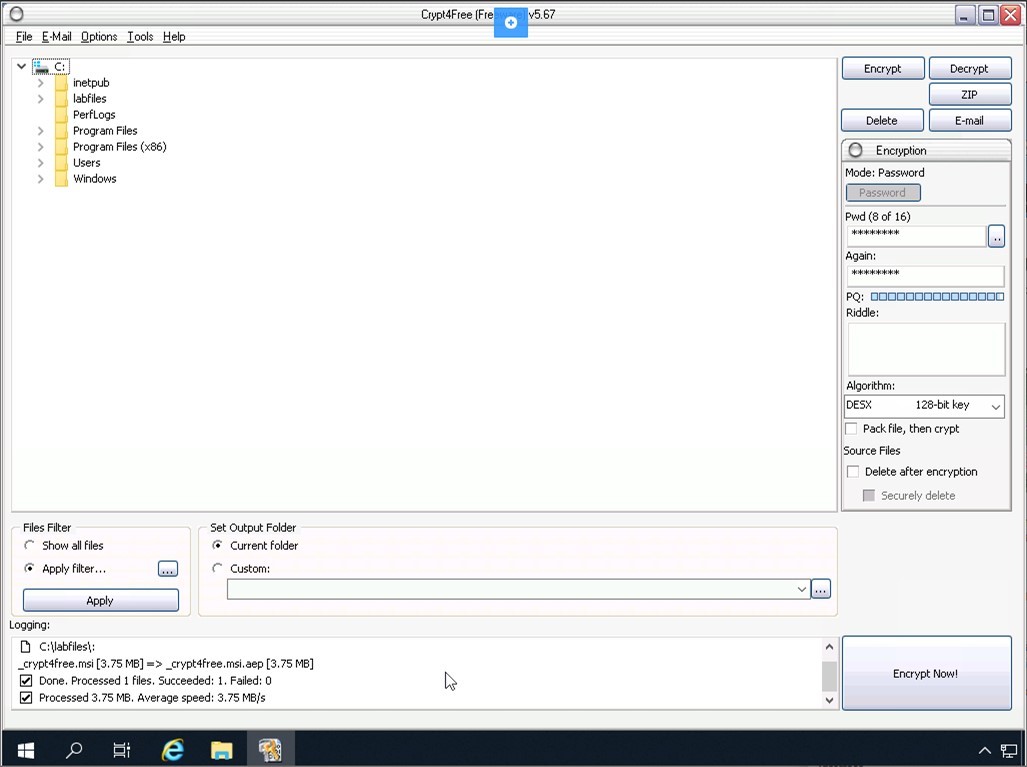Click the C: drive icon in the tree
Viewport: 1027px width, 767px height.
[x=41, y=67]
